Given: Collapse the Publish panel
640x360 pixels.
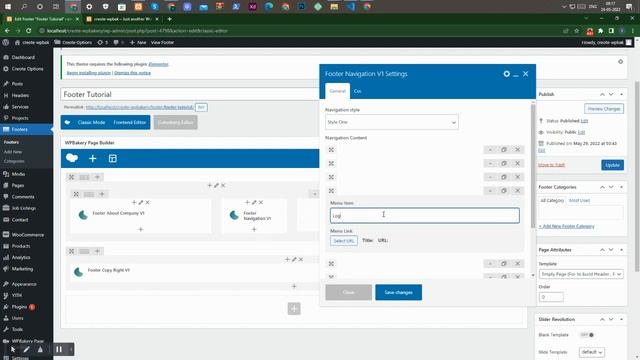Looking at the screenshot, I should (621, 94).
